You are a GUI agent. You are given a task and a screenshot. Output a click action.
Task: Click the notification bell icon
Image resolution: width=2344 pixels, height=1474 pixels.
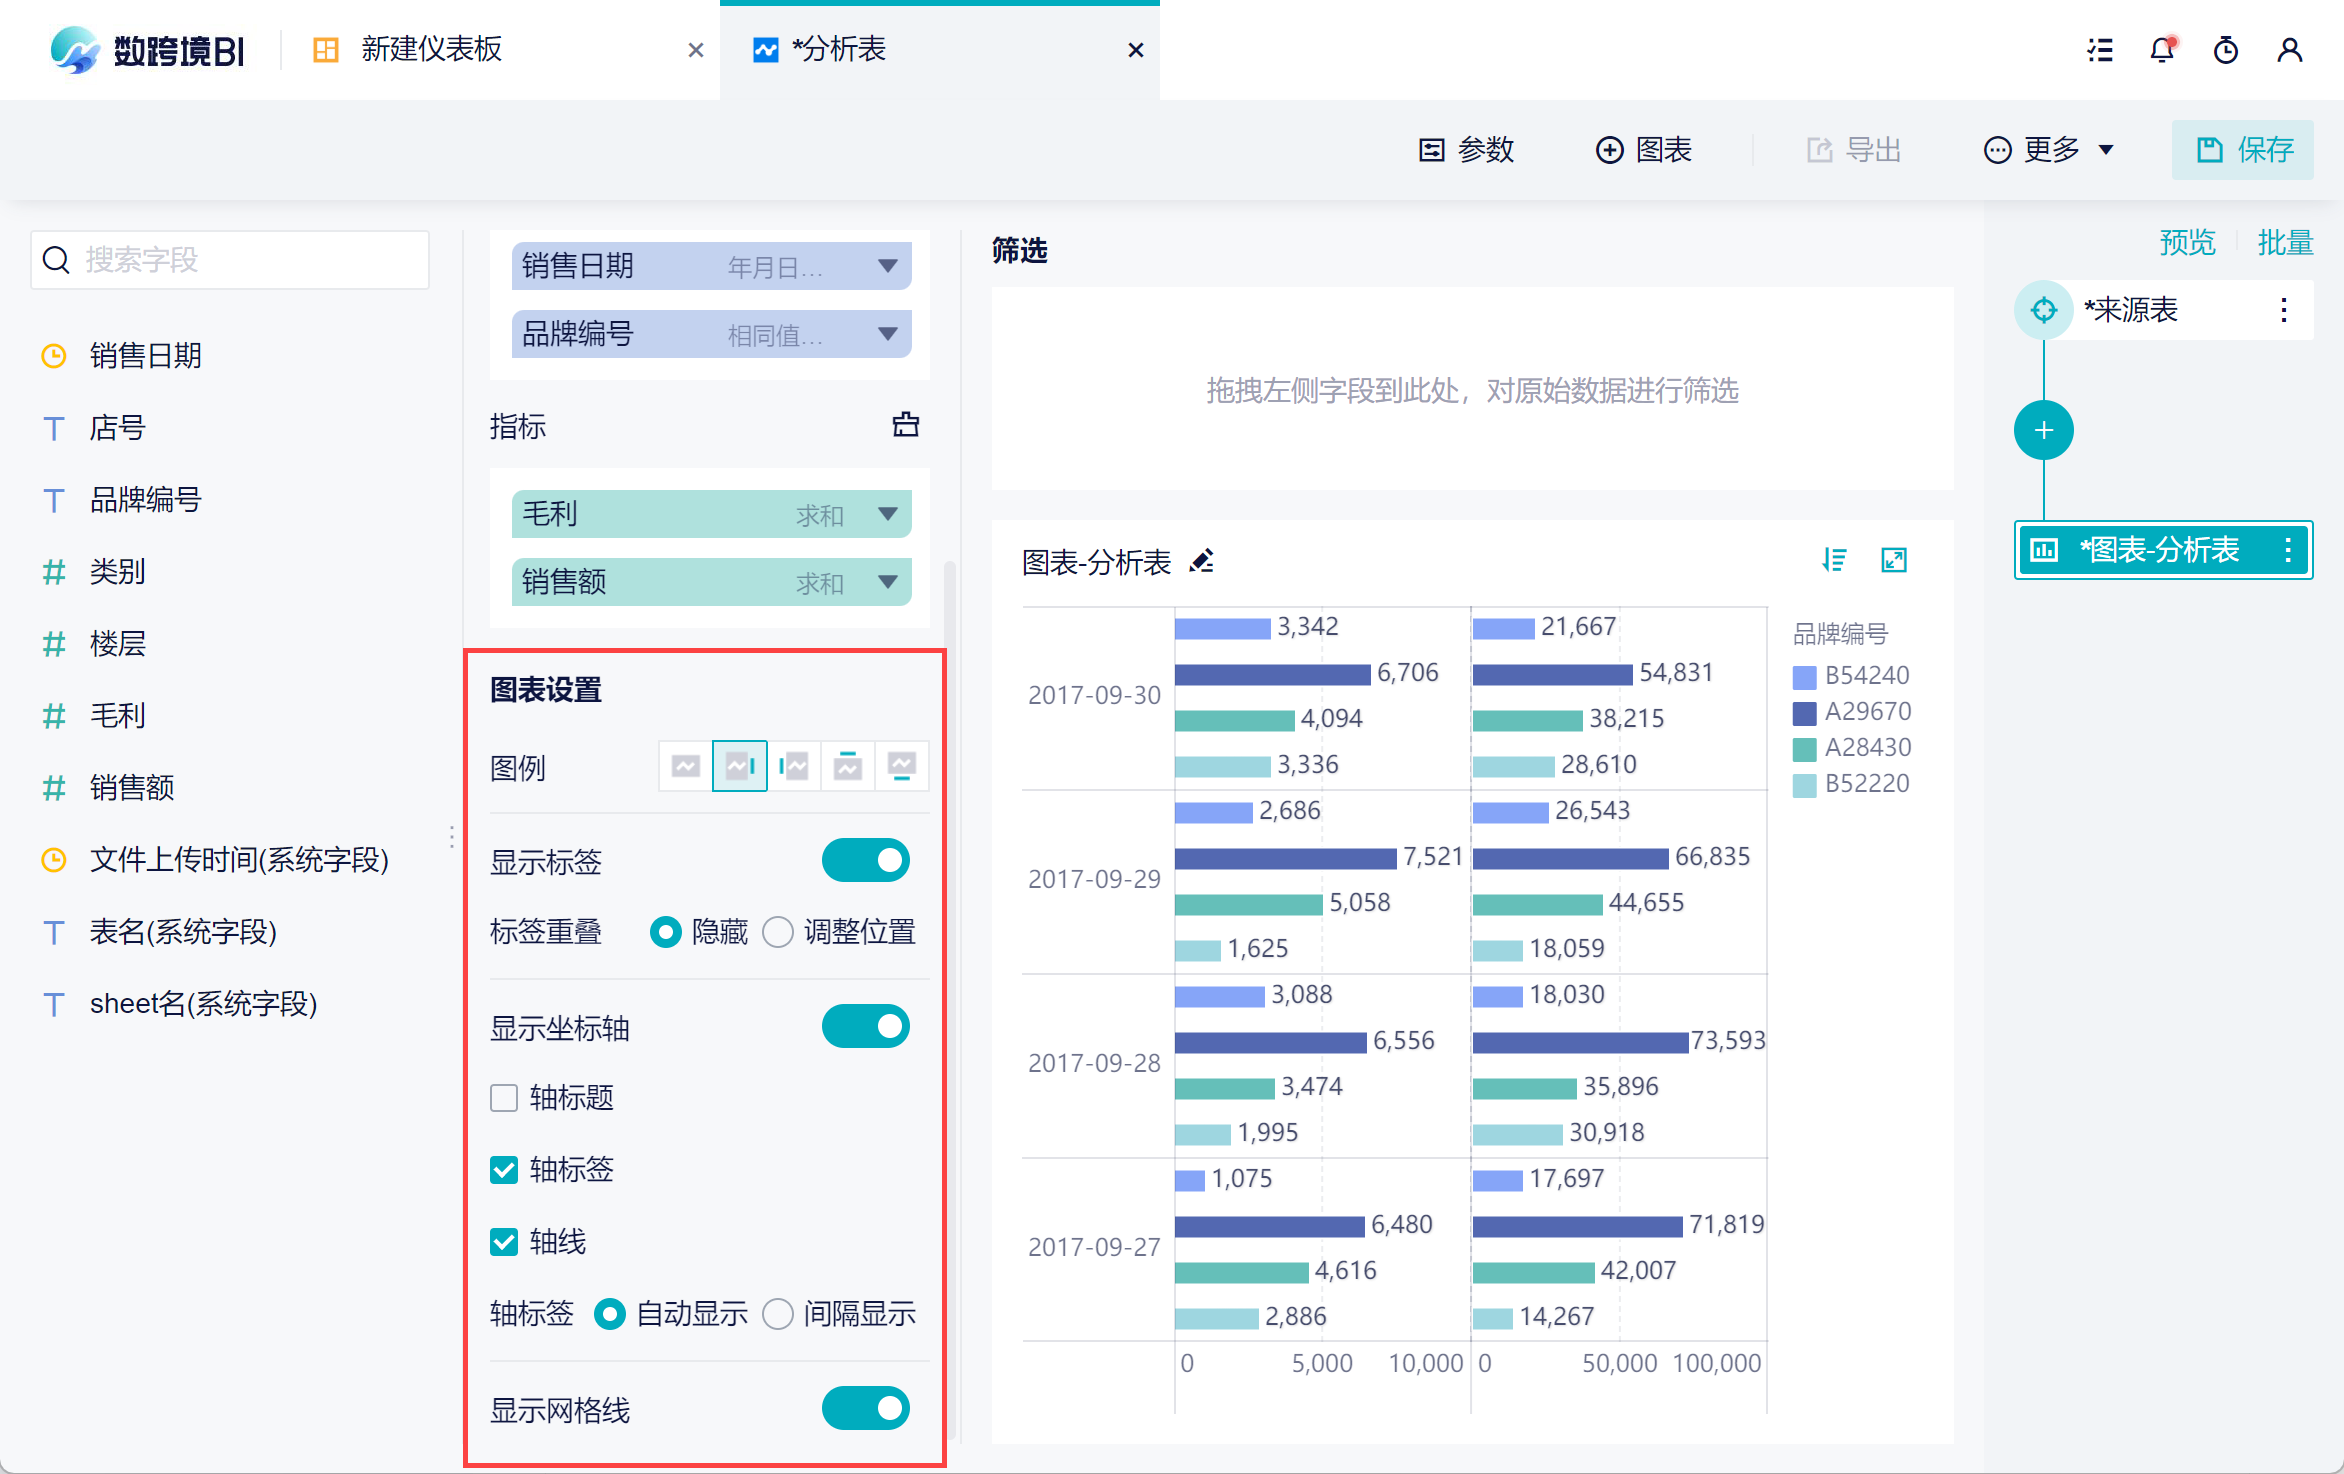(2161, 50)
